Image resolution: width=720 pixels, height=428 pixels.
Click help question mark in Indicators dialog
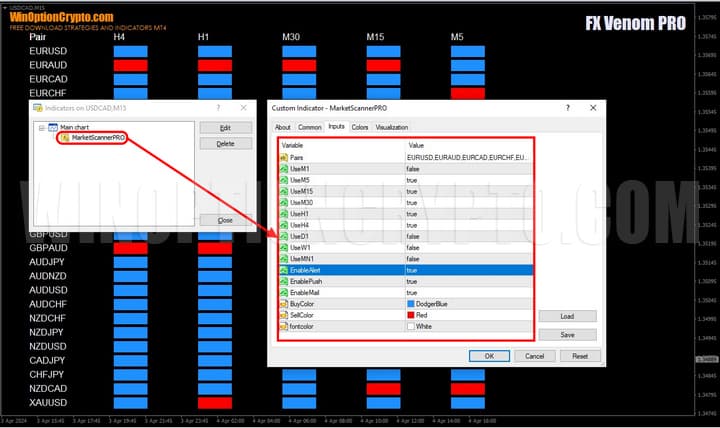click(x=218, y=108)
